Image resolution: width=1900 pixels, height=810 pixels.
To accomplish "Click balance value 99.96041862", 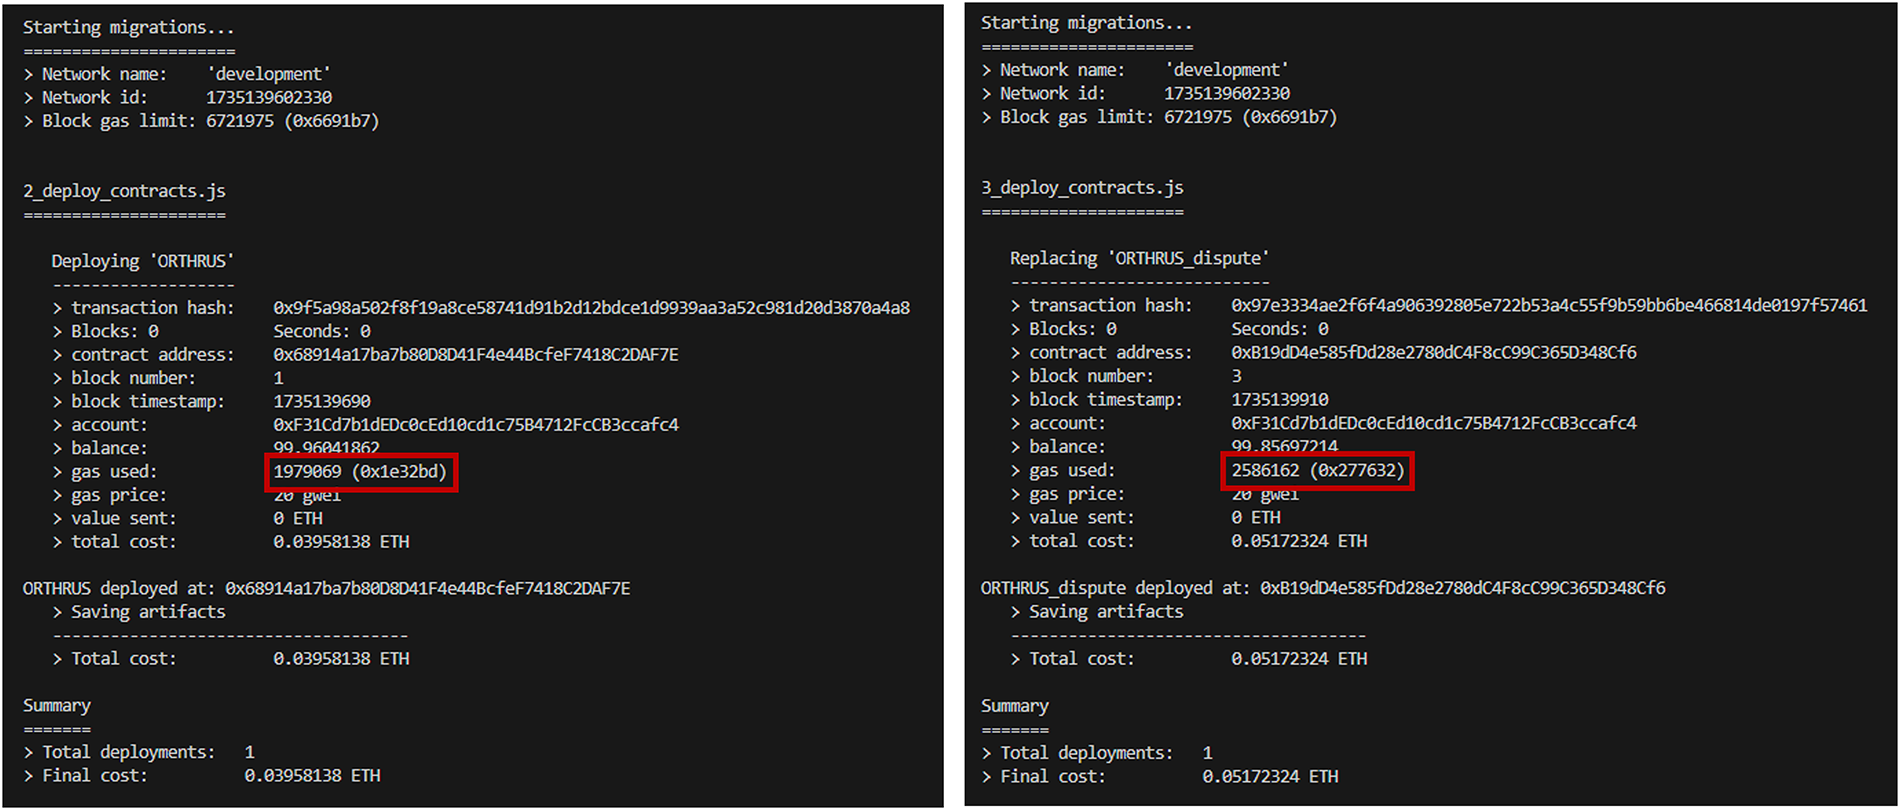I will 326,448.
